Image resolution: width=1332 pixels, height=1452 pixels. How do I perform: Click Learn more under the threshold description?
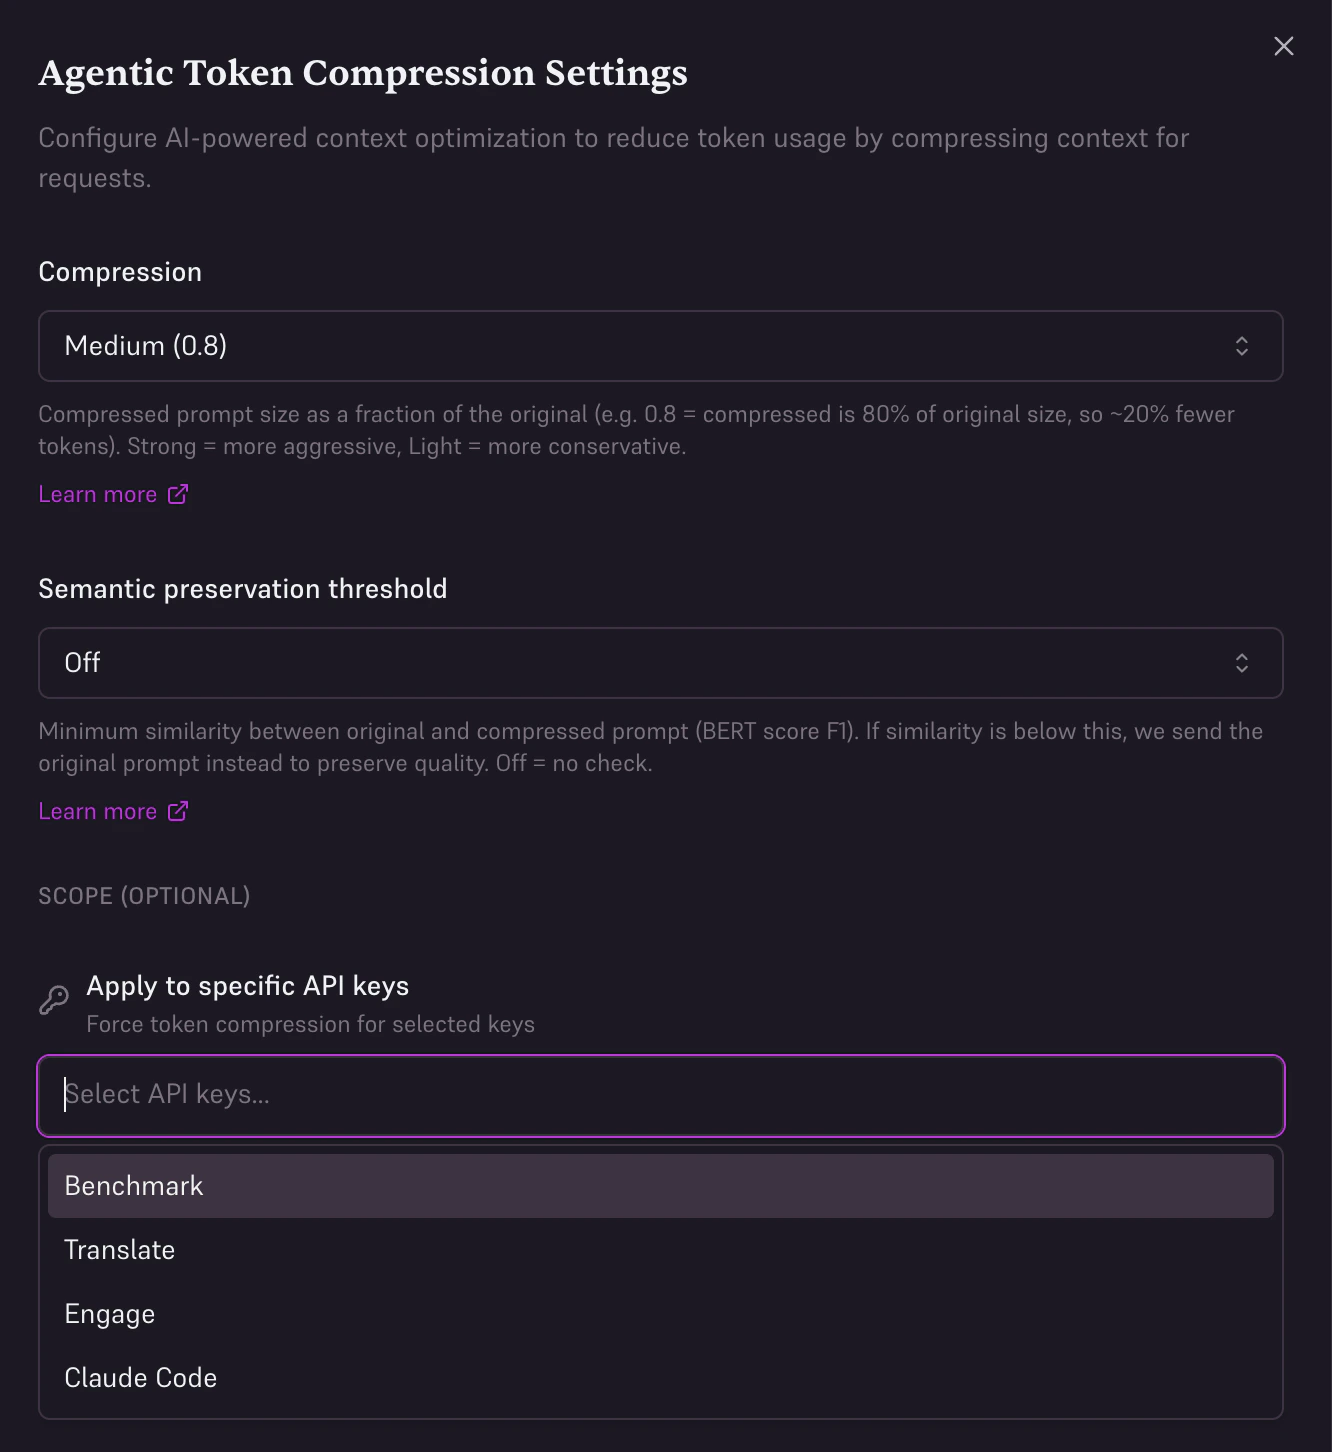coord(97,811)
